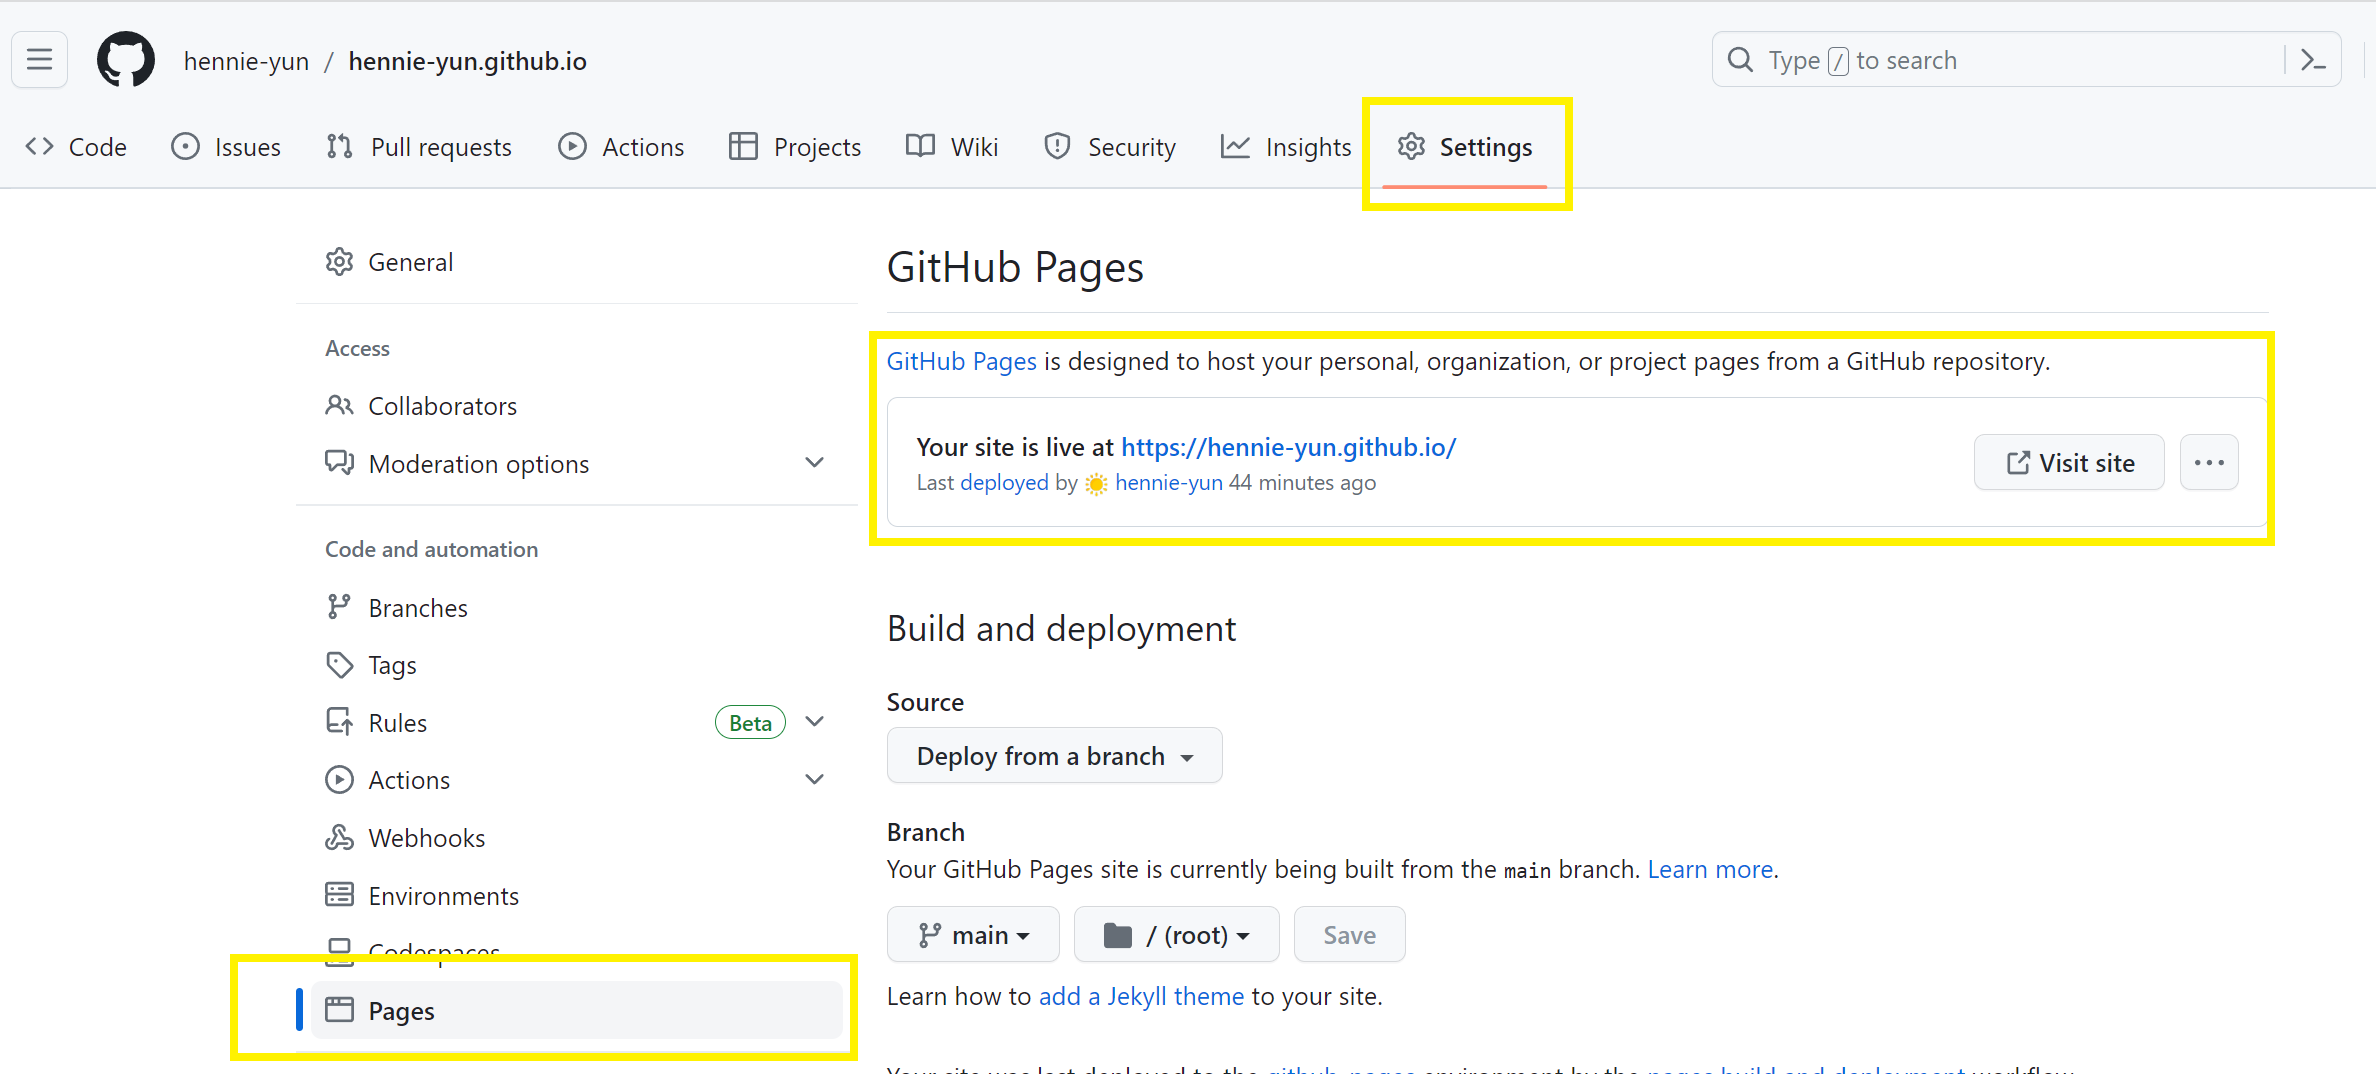Open the main branch selector dropdown

point(973,935)
